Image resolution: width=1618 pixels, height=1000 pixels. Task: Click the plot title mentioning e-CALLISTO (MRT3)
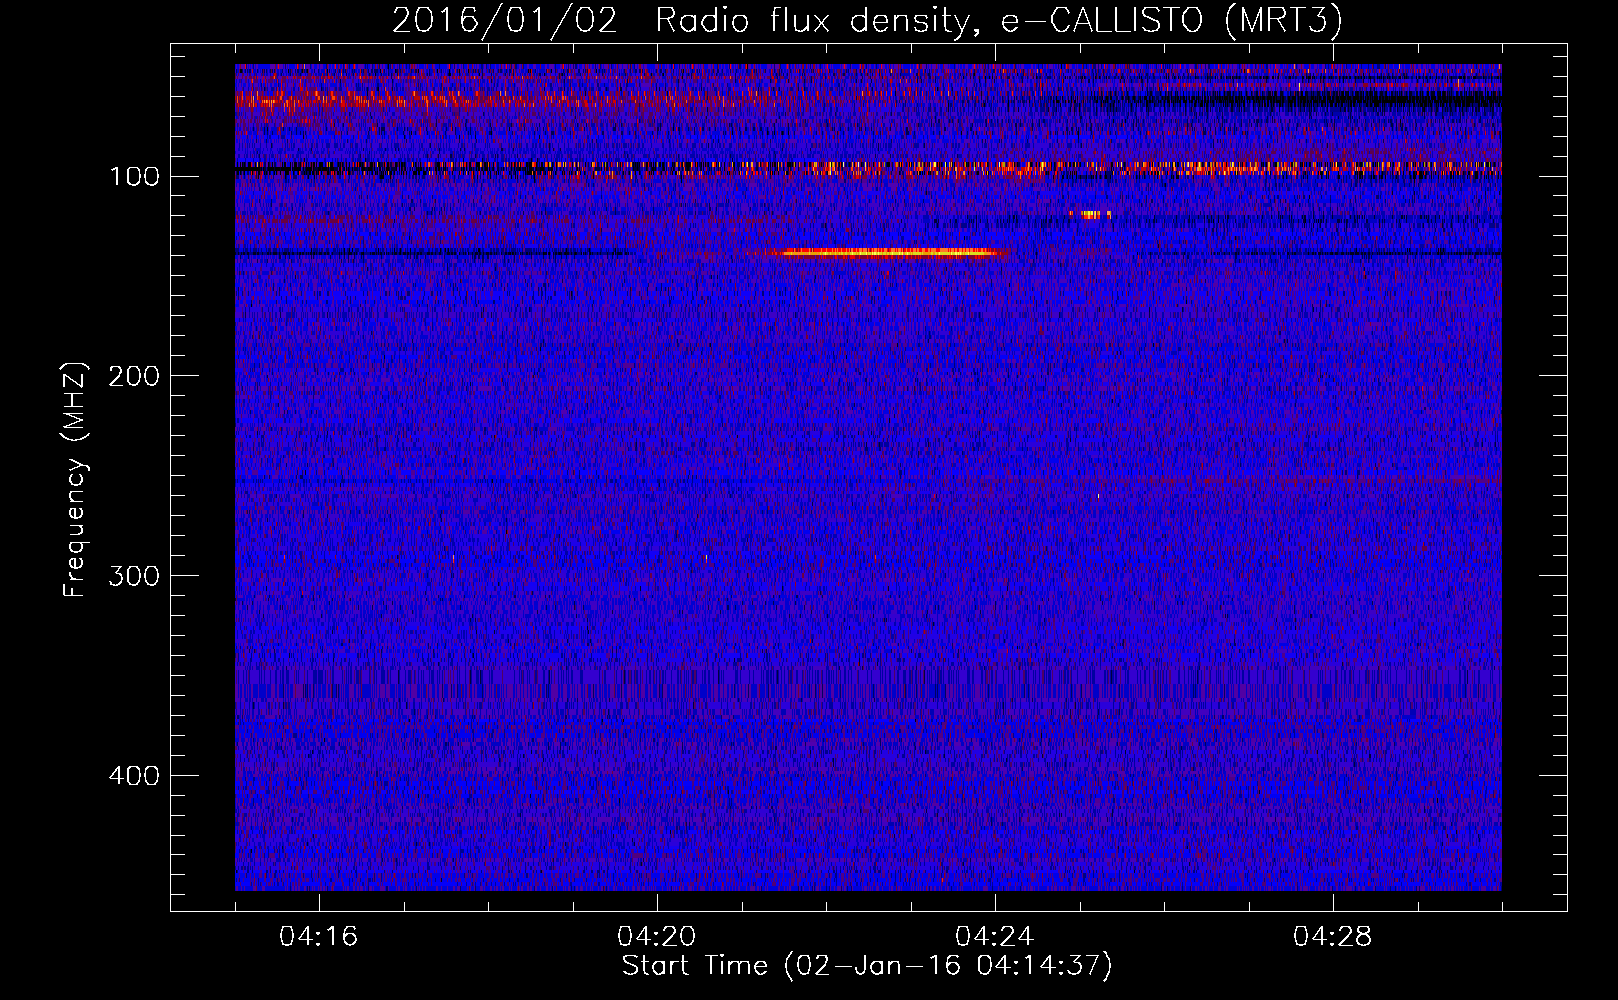click(867, 20)
